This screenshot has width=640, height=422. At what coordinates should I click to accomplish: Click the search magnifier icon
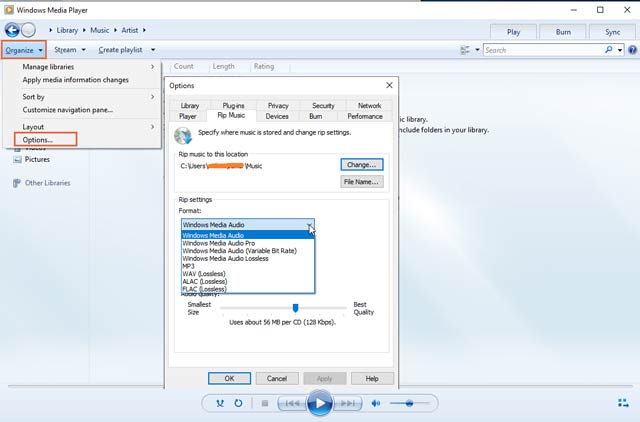tap(609, 50)
